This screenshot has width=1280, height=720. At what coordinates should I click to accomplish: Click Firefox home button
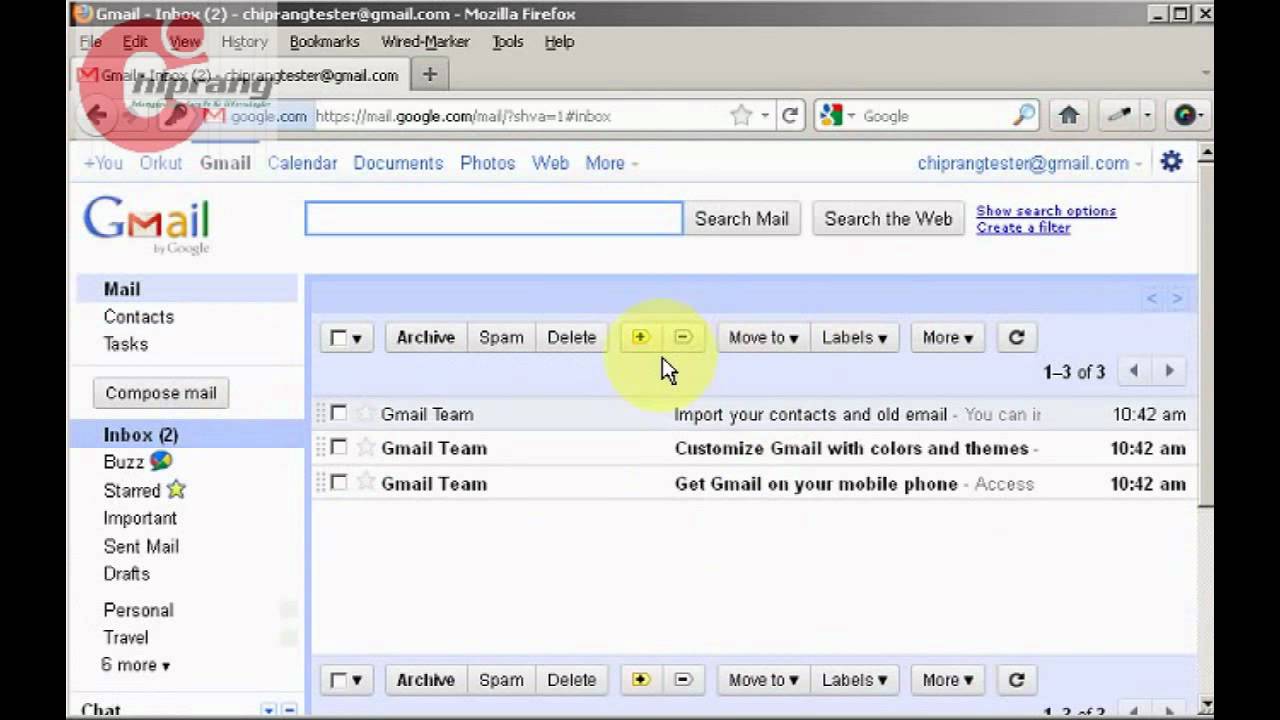tap(1069, 115)
